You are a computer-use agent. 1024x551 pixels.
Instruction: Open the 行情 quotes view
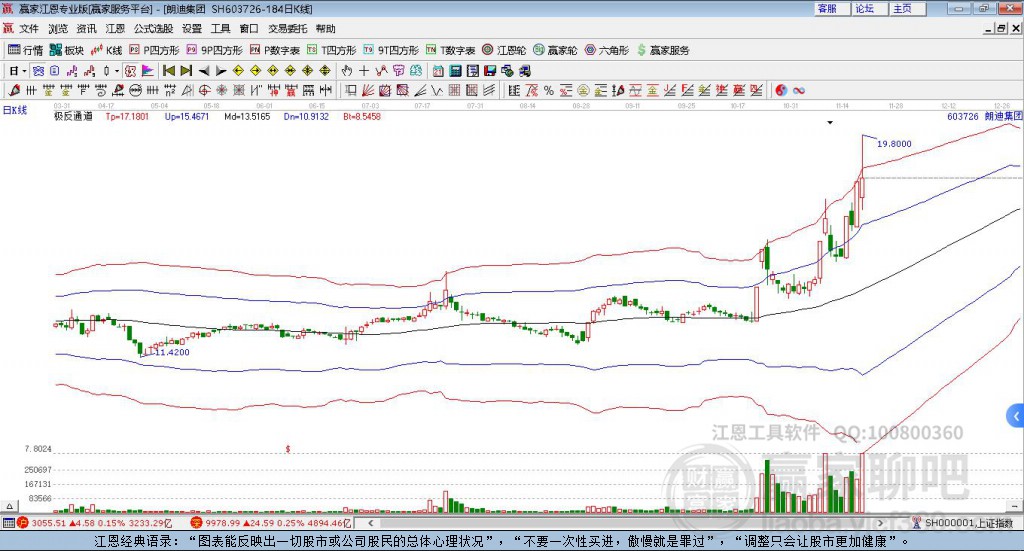(x=25, y=50)
